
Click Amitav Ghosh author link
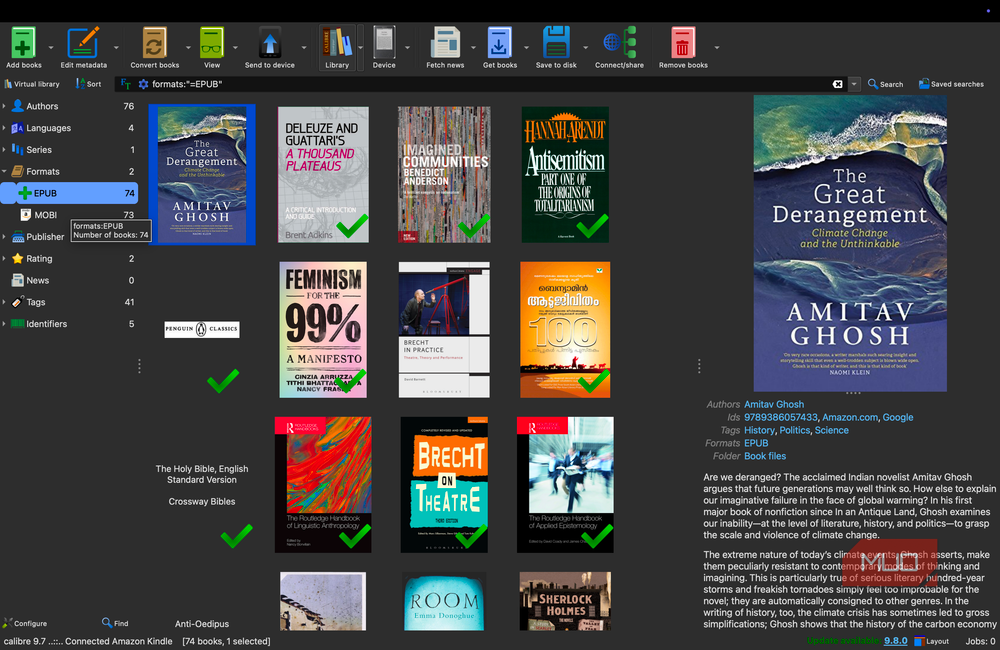point(774,404)
